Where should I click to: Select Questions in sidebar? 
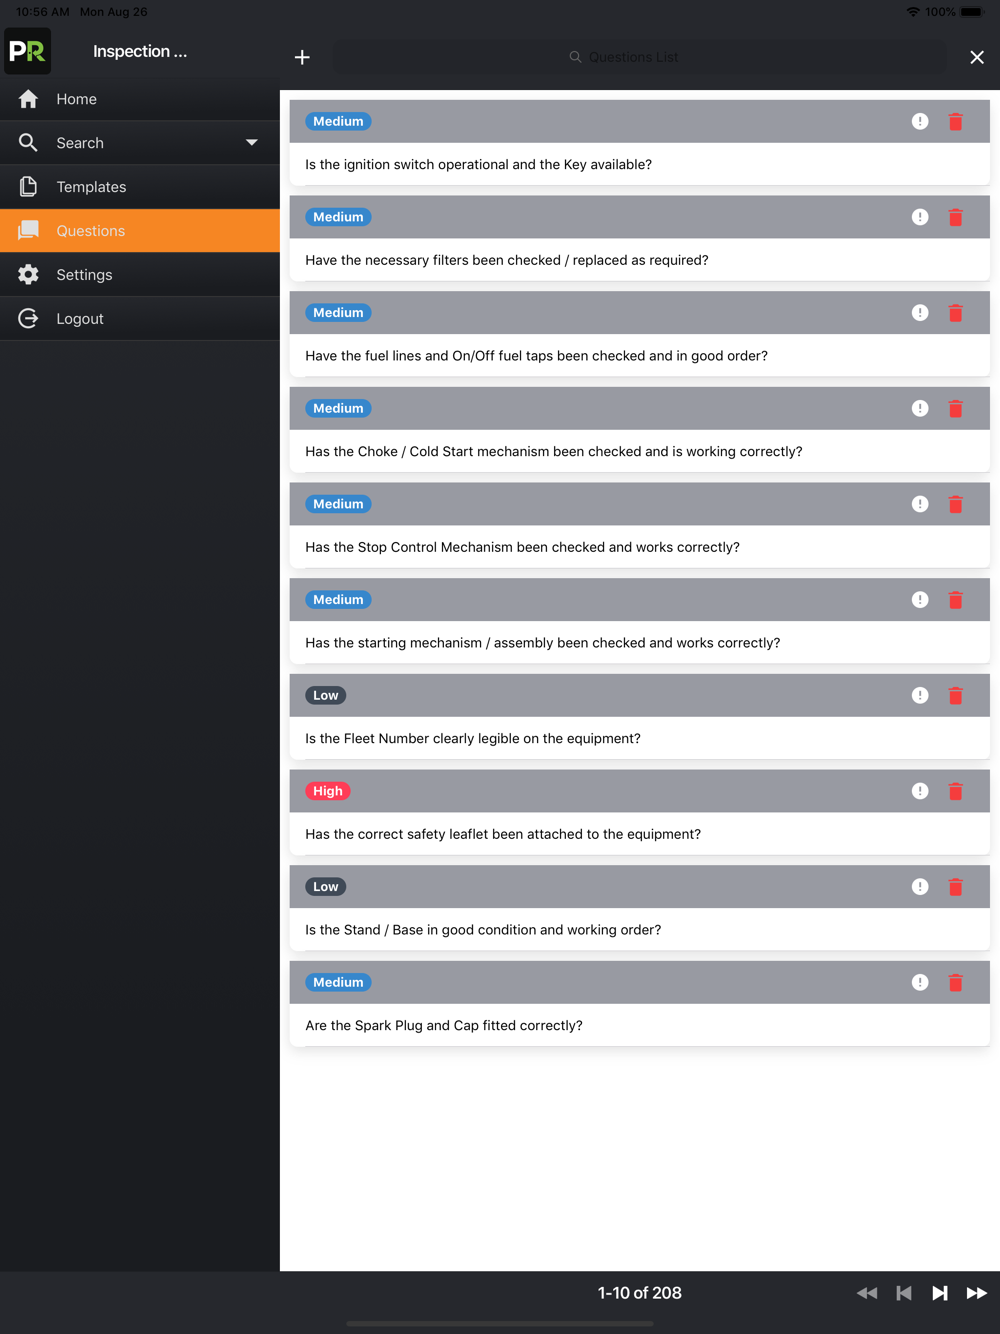[x=140, y=231]
